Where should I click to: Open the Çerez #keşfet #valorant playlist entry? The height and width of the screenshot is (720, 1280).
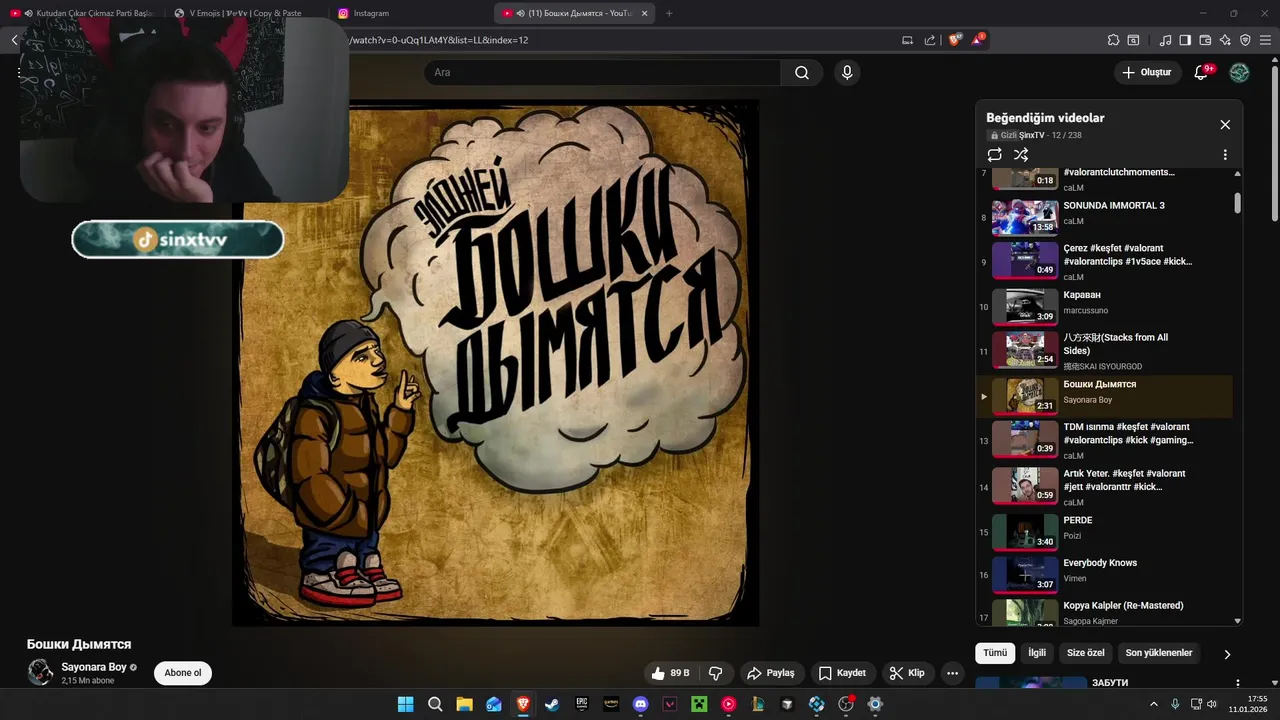click(1104, 262)
